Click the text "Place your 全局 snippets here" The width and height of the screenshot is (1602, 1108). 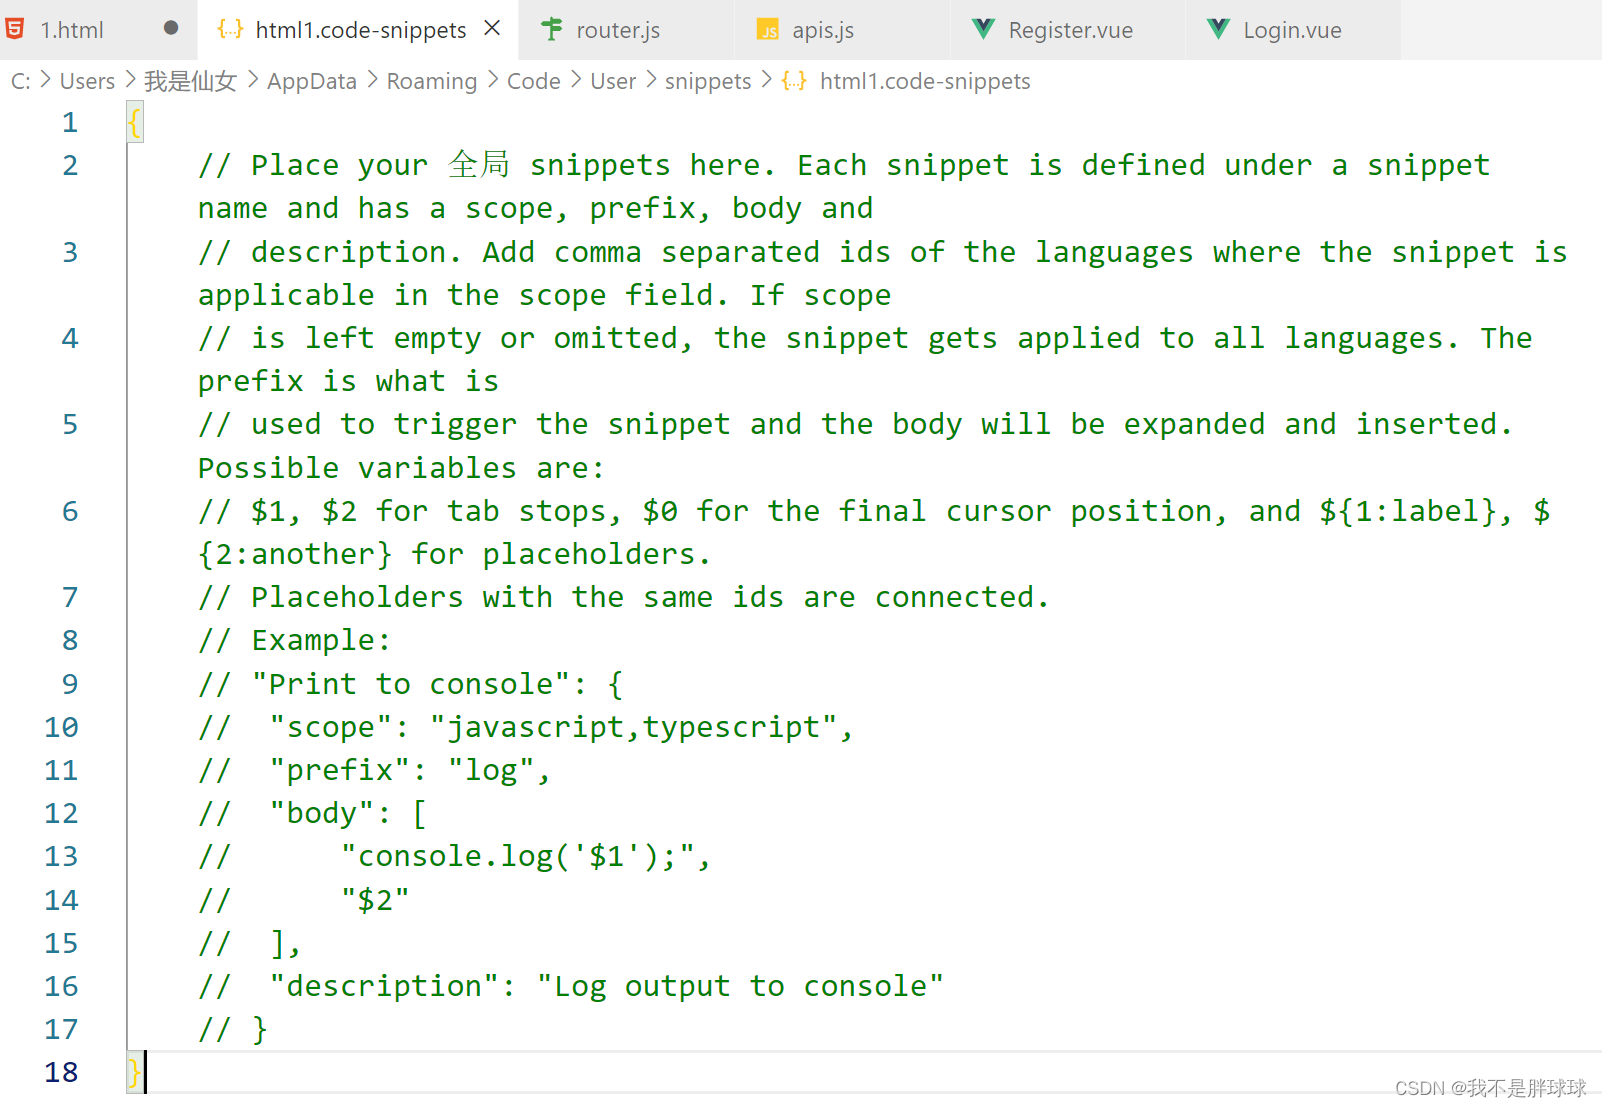(x=505, y=165)
